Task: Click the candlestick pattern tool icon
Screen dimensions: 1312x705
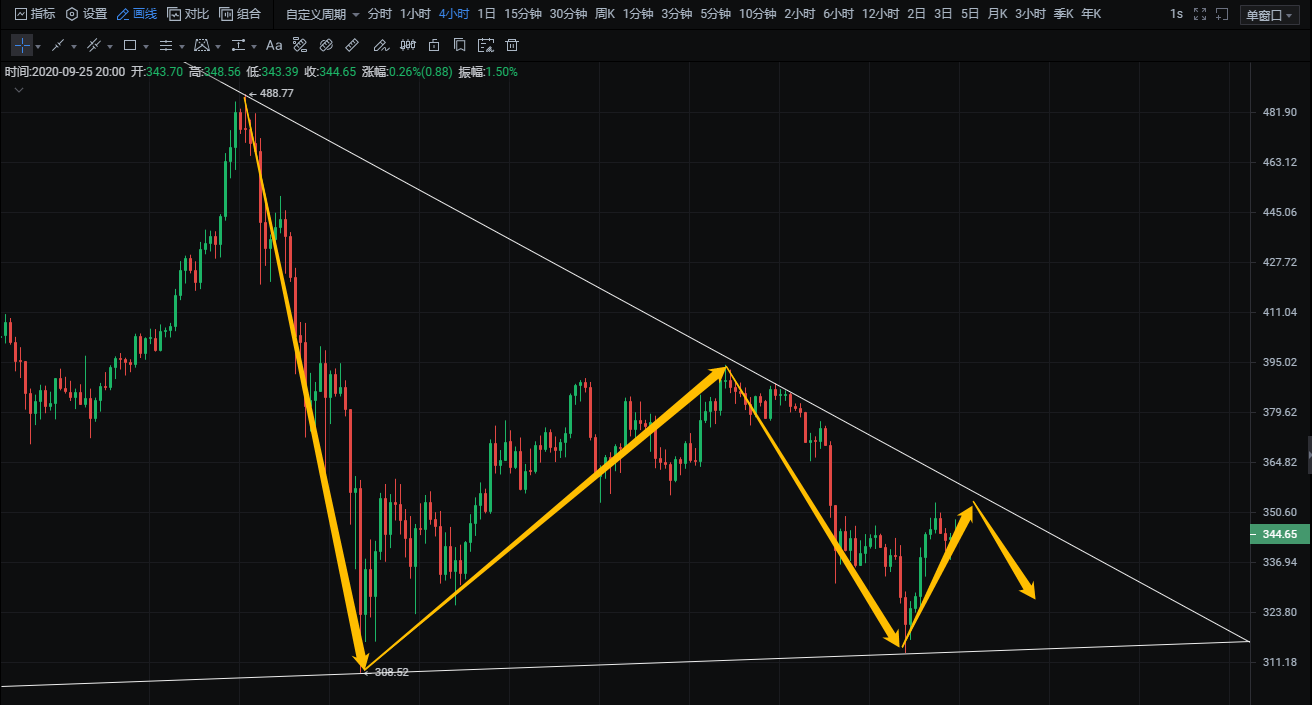Action: tap(407, 46)
